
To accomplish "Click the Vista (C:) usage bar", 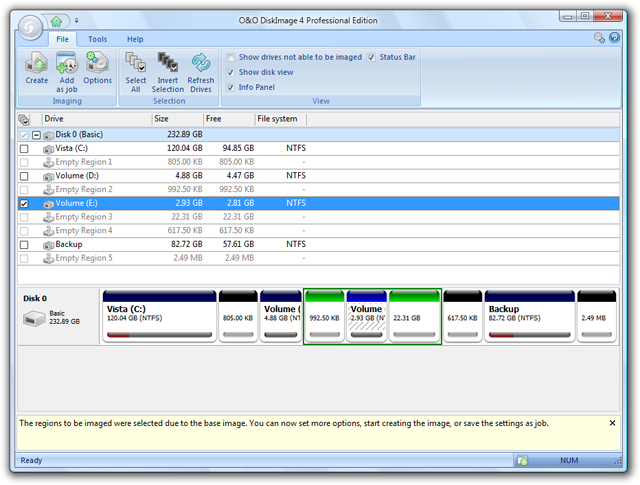I will pyautogui.click(x=160, y=335).
